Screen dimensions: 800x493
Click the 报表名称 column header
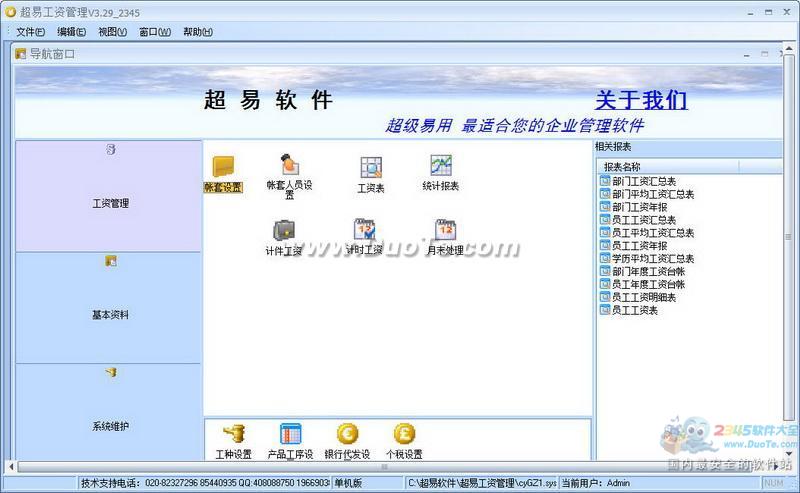point(667,166)
